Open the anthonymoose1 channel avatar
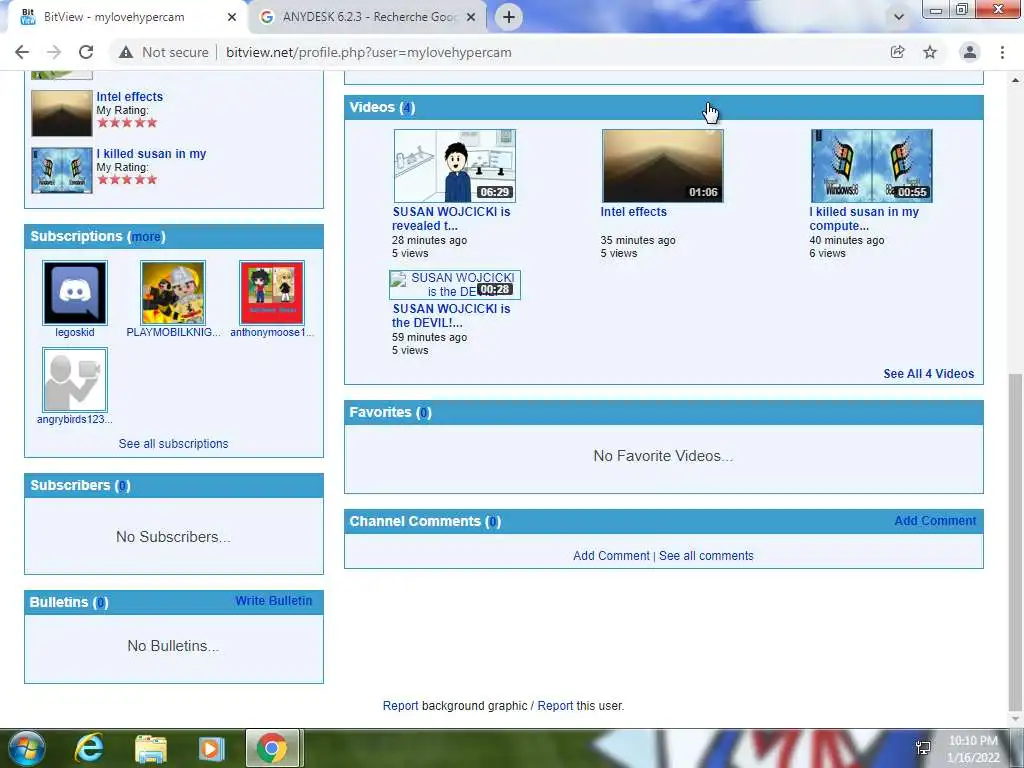This screenshot has width=1024, height=768. coord(272,293)
